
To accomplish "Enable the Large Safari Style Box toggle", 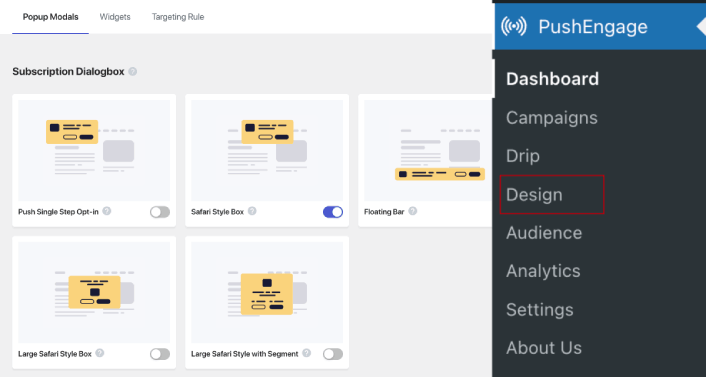I will click(x=160, y=354).
